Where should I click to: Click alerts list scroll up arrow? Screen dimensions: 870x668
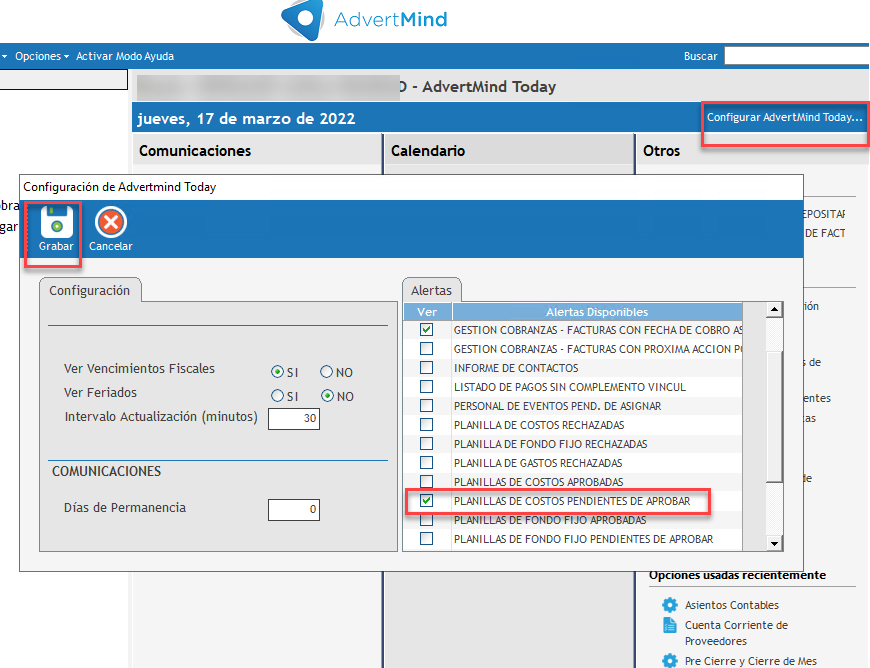click(774, 310)
